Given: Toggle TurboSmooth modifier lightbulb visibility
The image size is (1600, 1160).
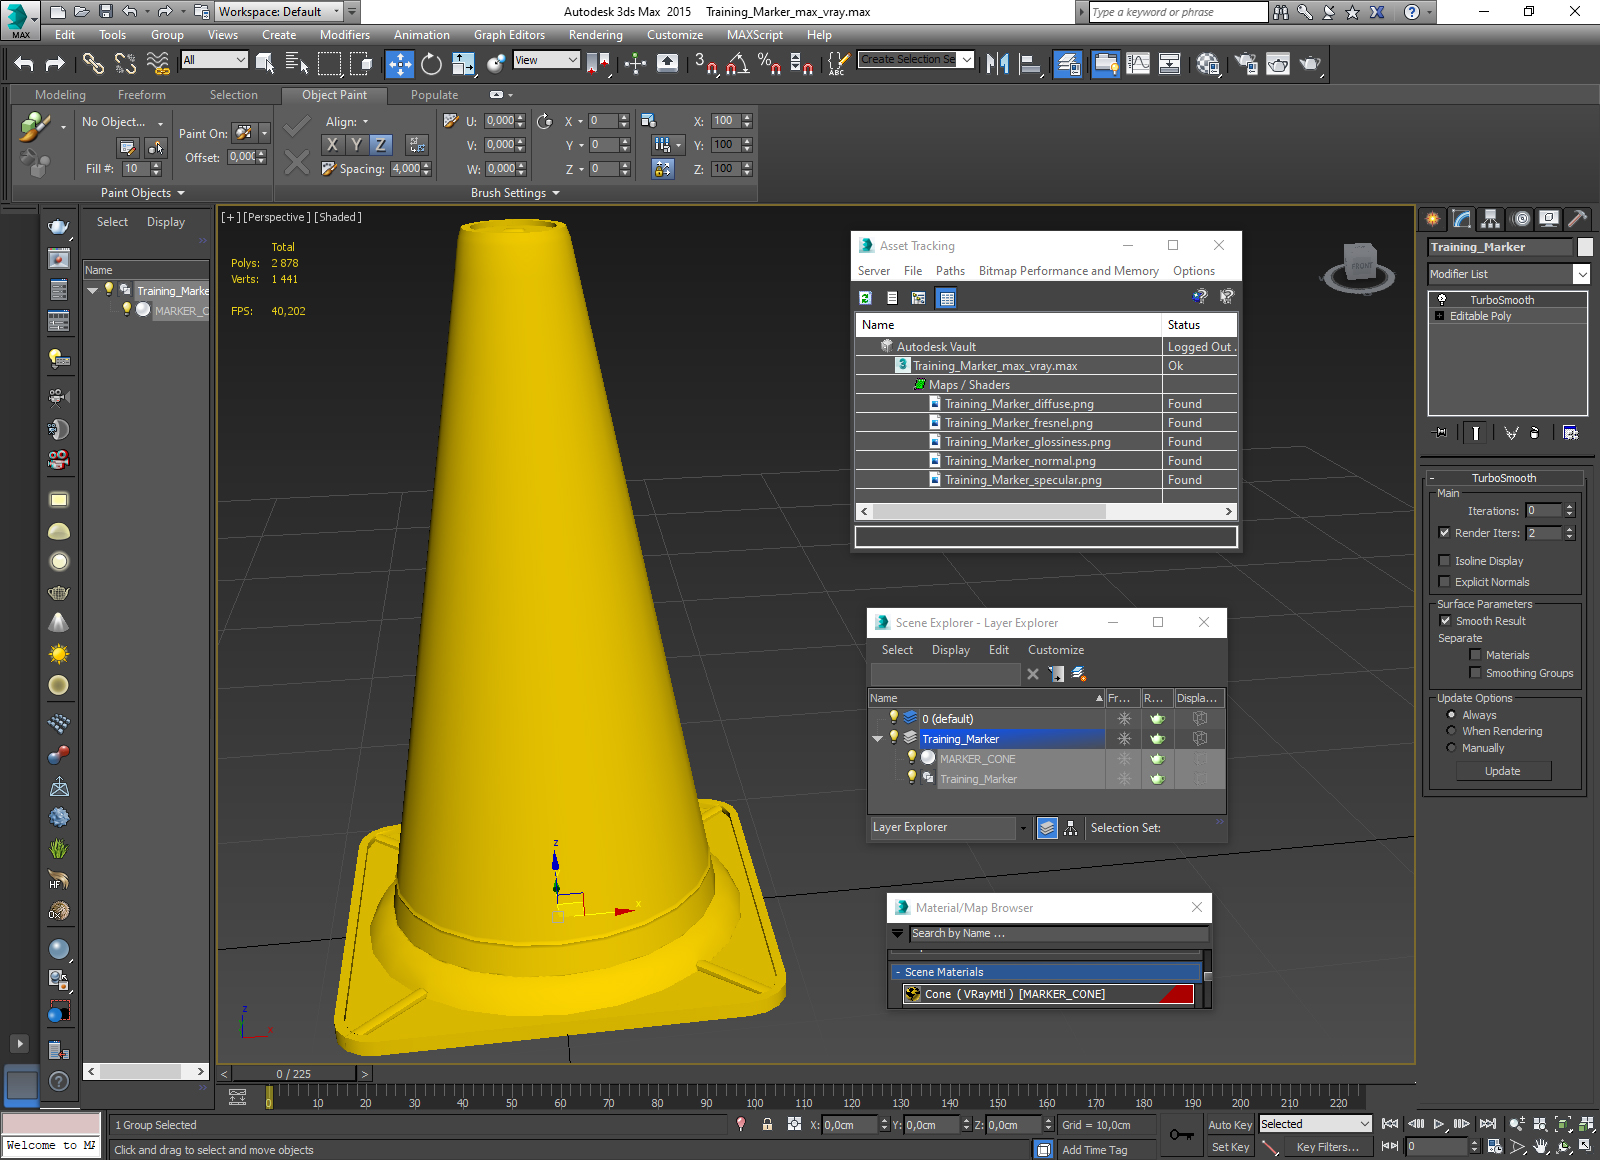Looking at the screenshot, I should click(1442, 300).
